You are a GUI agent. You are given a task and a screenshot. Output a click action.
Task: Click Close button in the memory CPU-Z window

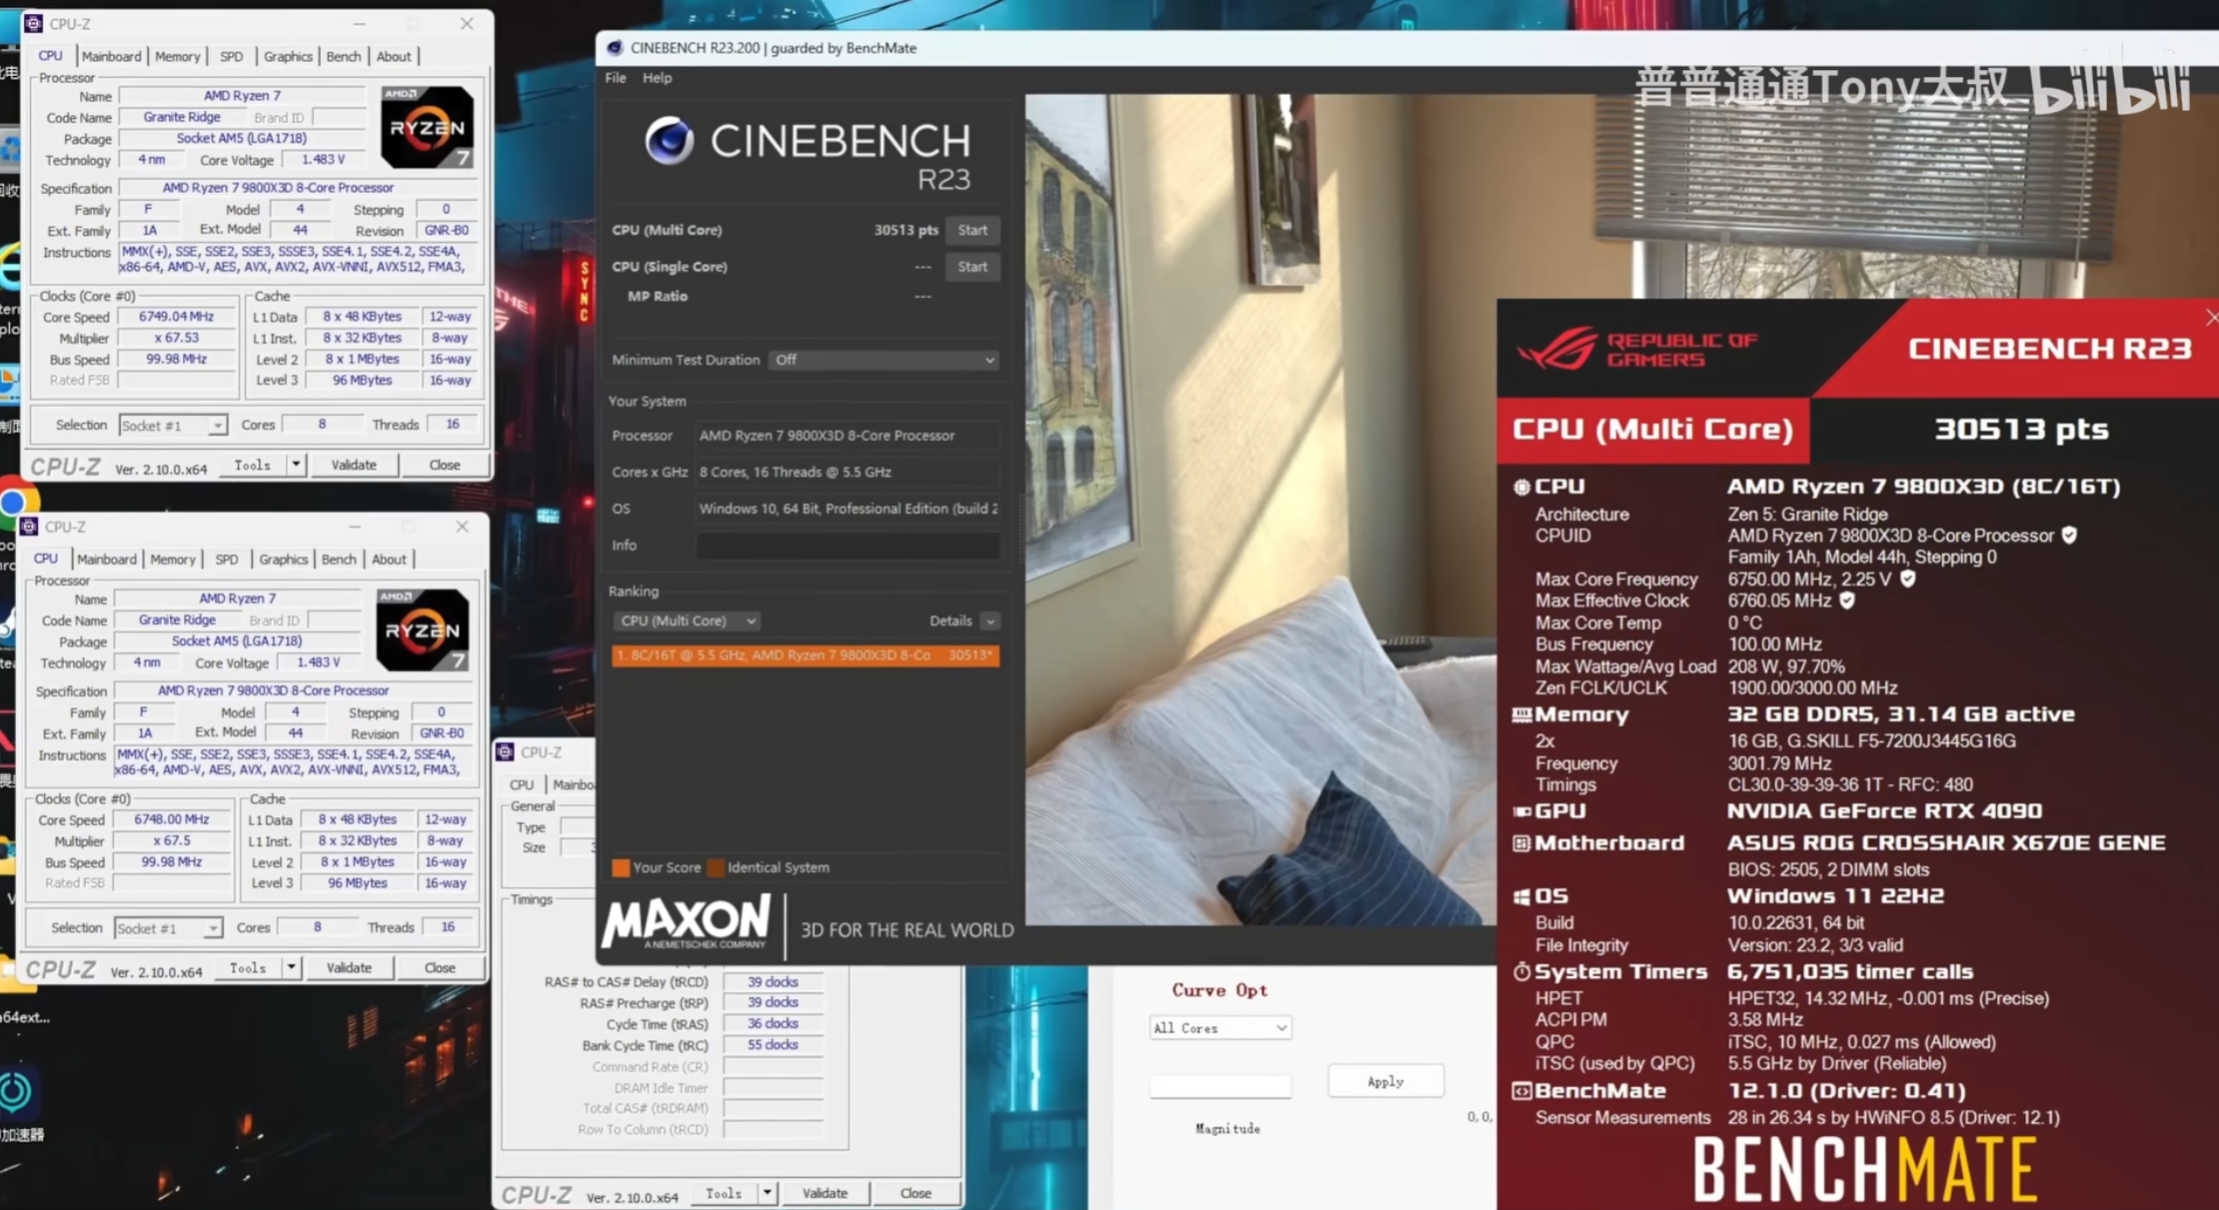(915, 1193)
